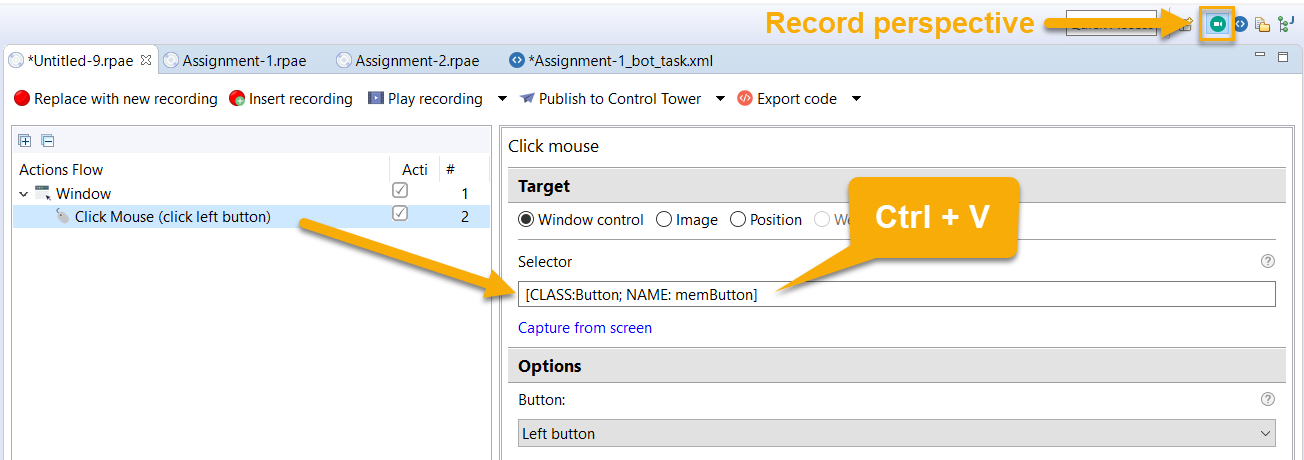
Task: Click the Target section header
Action: tap(897, 186)
